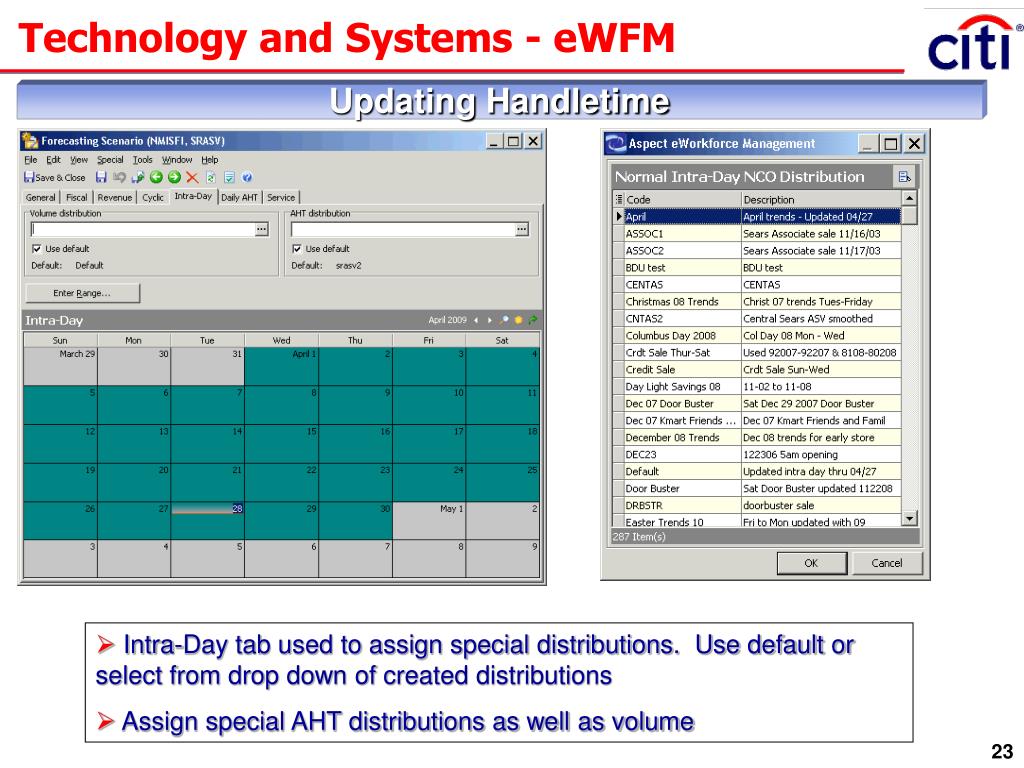Select the 'Christmas 08 Trends' row

pyautogui.click(x=757, y=301)
